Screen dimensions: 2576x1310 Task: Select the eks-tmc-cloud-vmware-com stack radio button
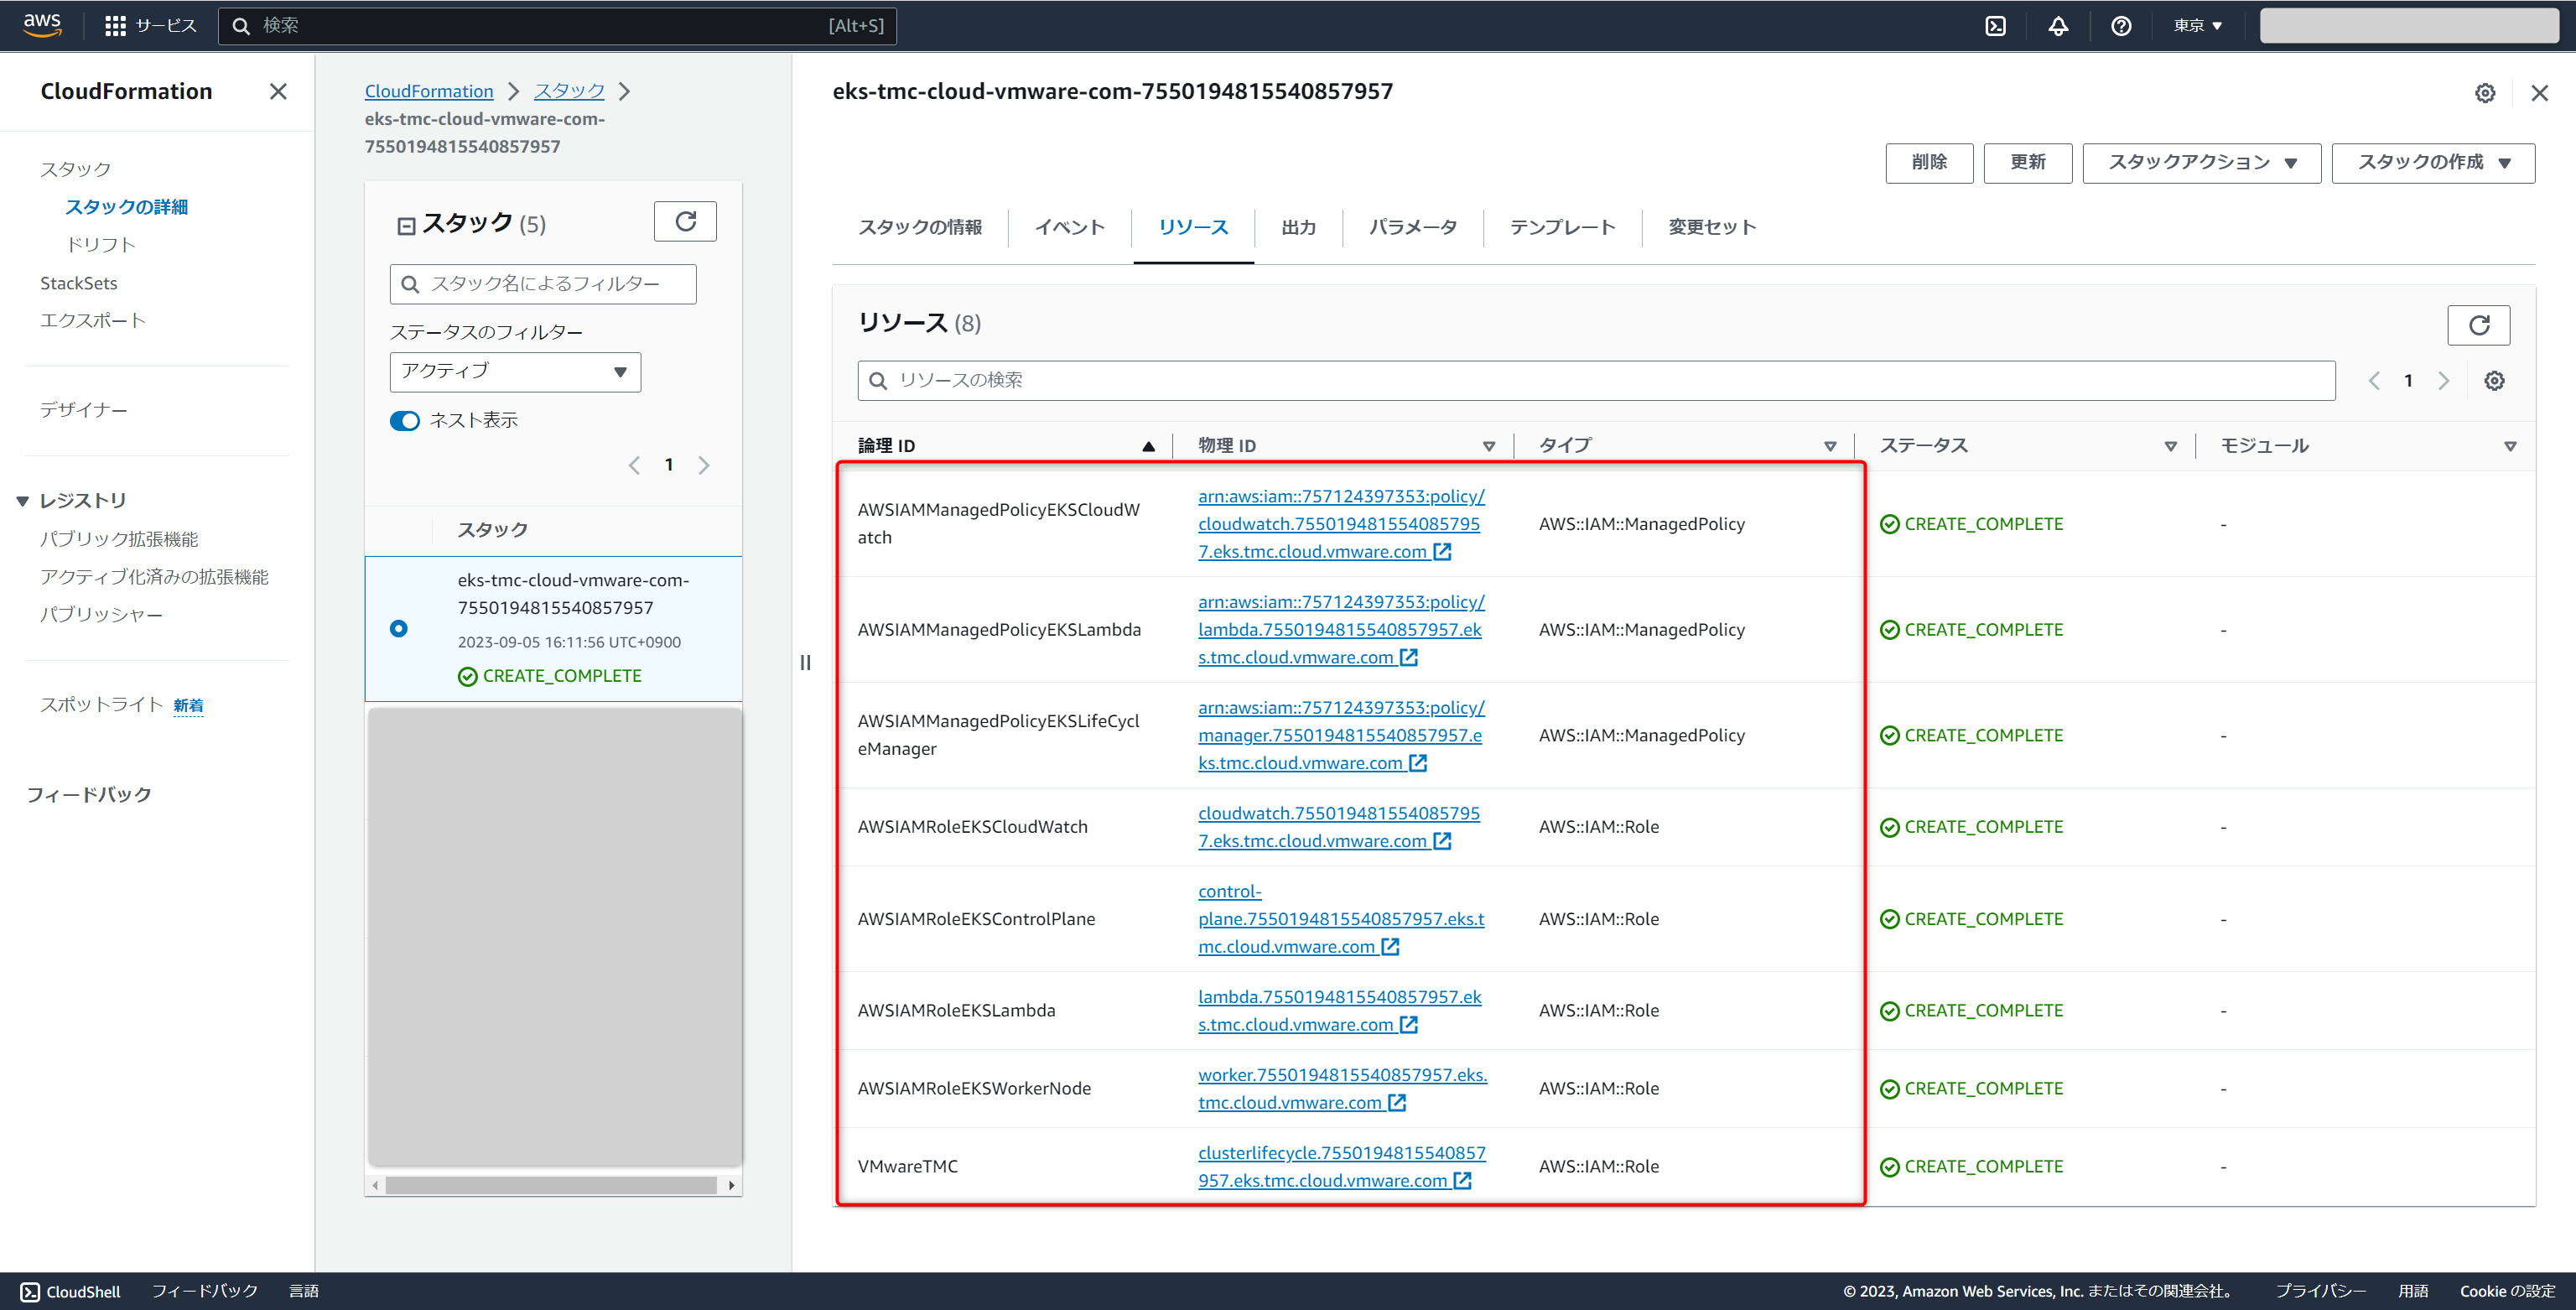click(399, 628)
